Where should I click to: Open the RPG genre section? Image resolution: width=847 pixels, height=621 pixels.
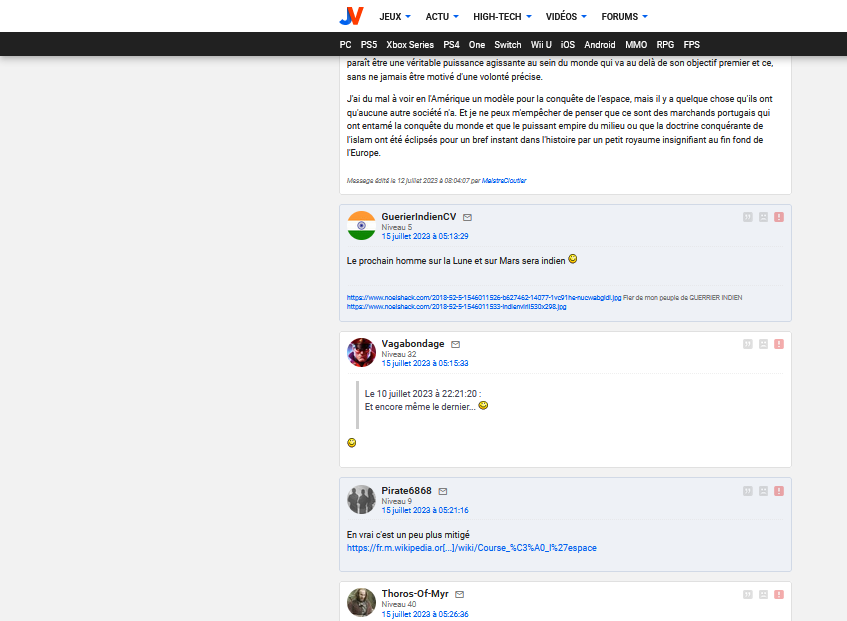pyautogui.click(x=665, y=45)
